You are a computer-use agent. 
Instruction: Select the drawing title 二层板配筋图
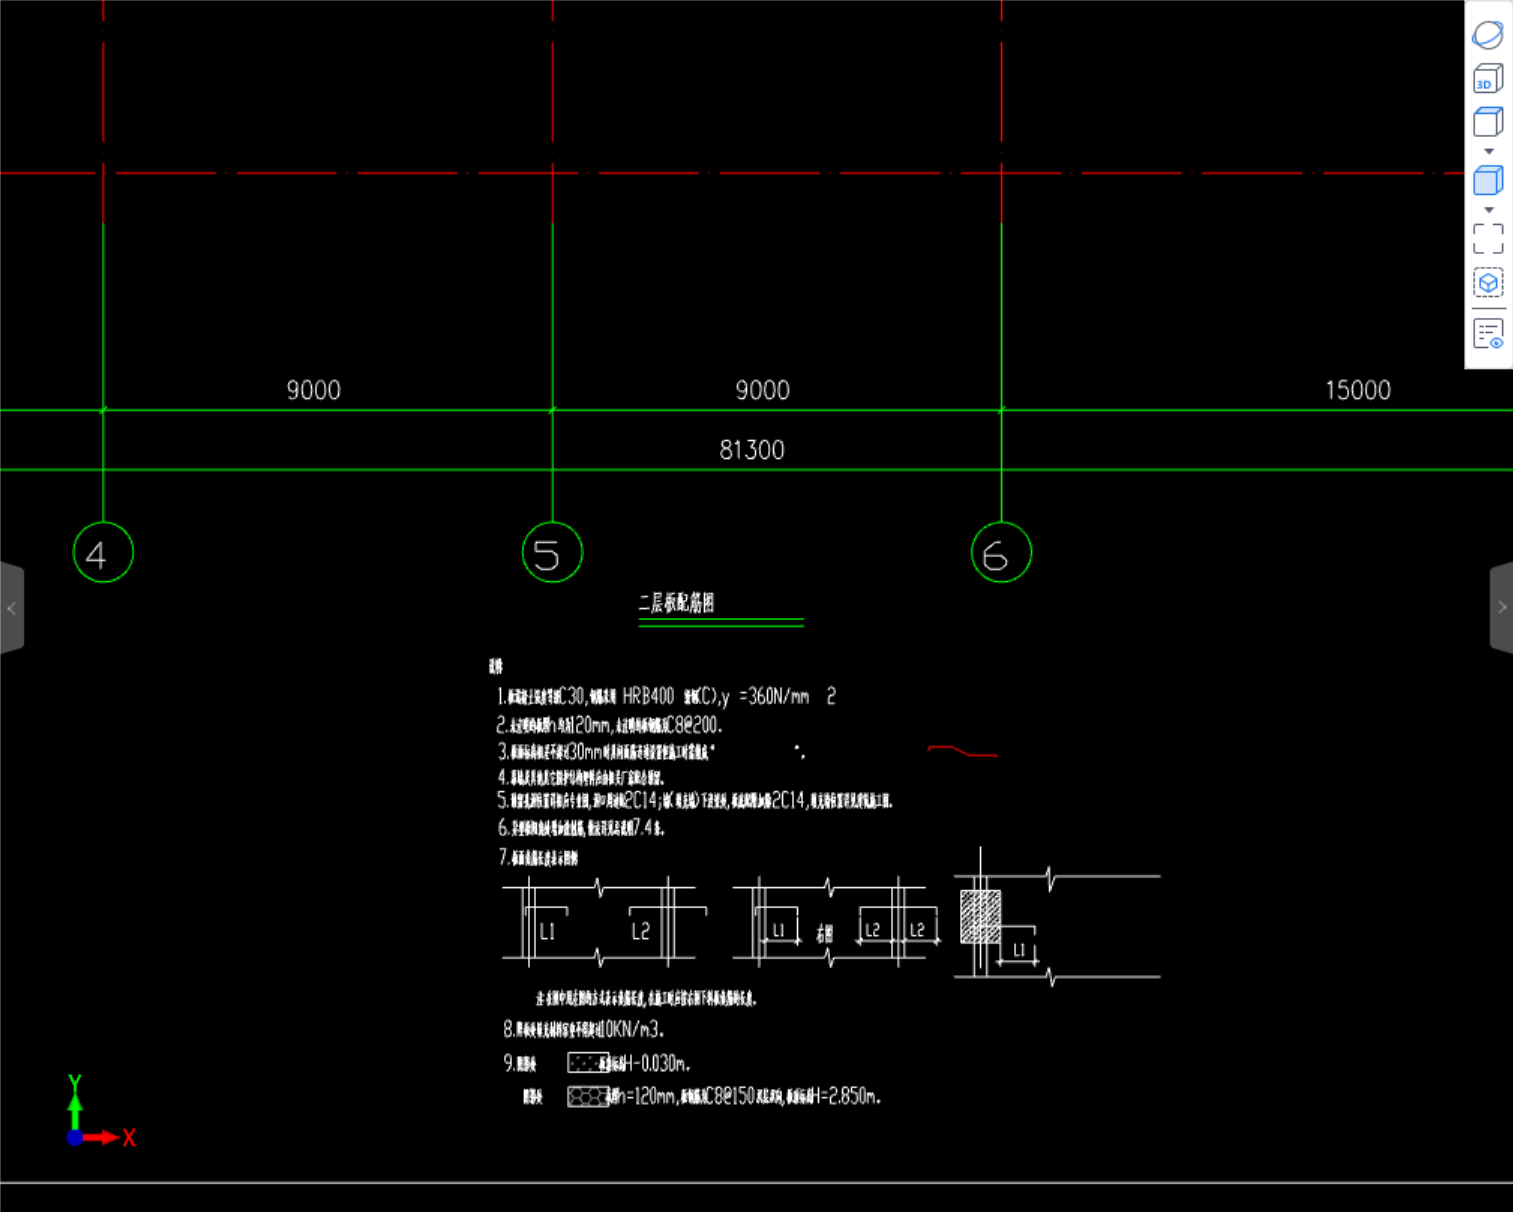(677, 603)
